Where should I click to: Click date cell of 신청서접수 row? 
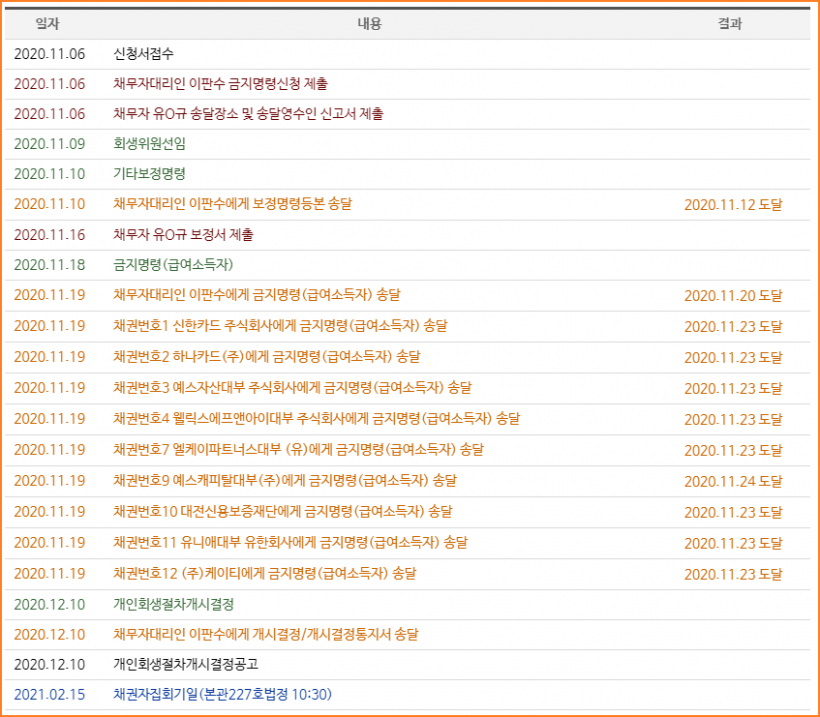click(x=50, y=54)
